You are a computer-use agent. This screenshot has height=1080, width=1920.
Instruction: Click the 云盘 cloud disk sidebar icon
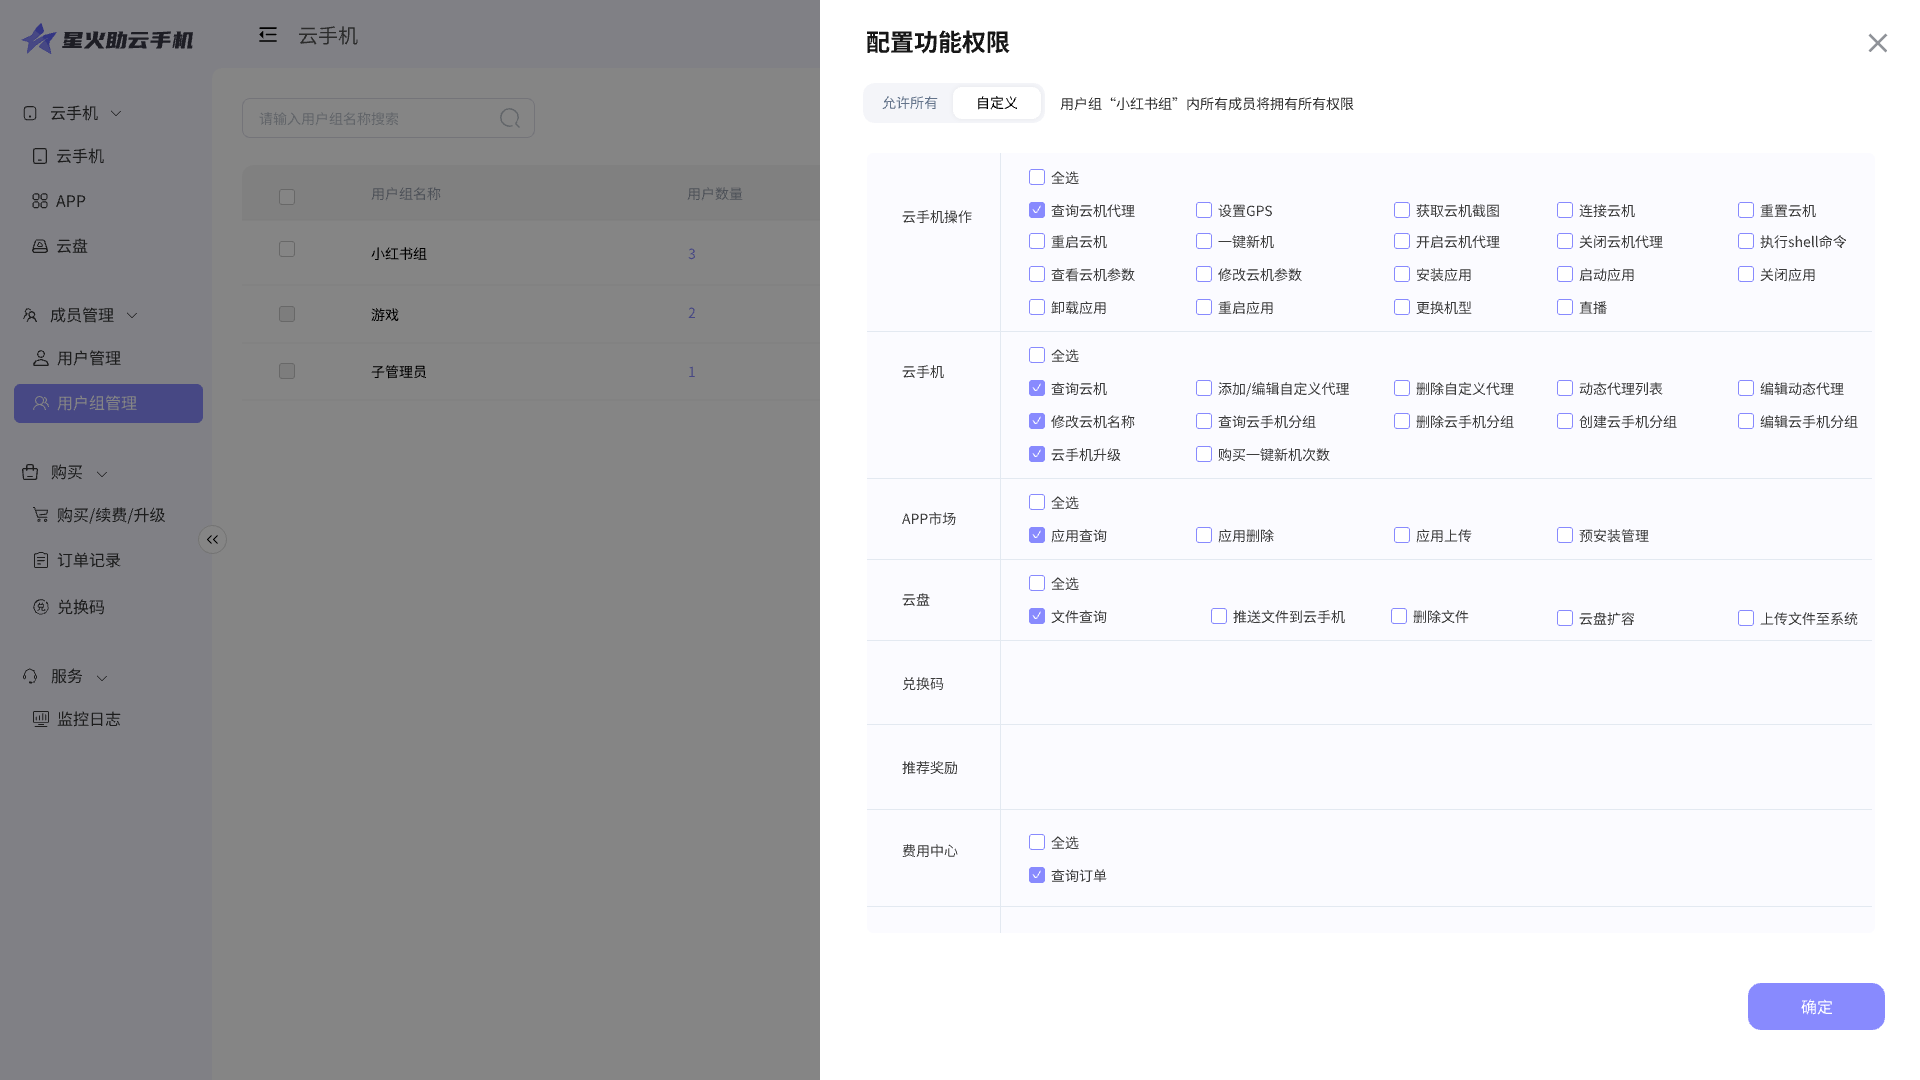(x=40, y=246)
